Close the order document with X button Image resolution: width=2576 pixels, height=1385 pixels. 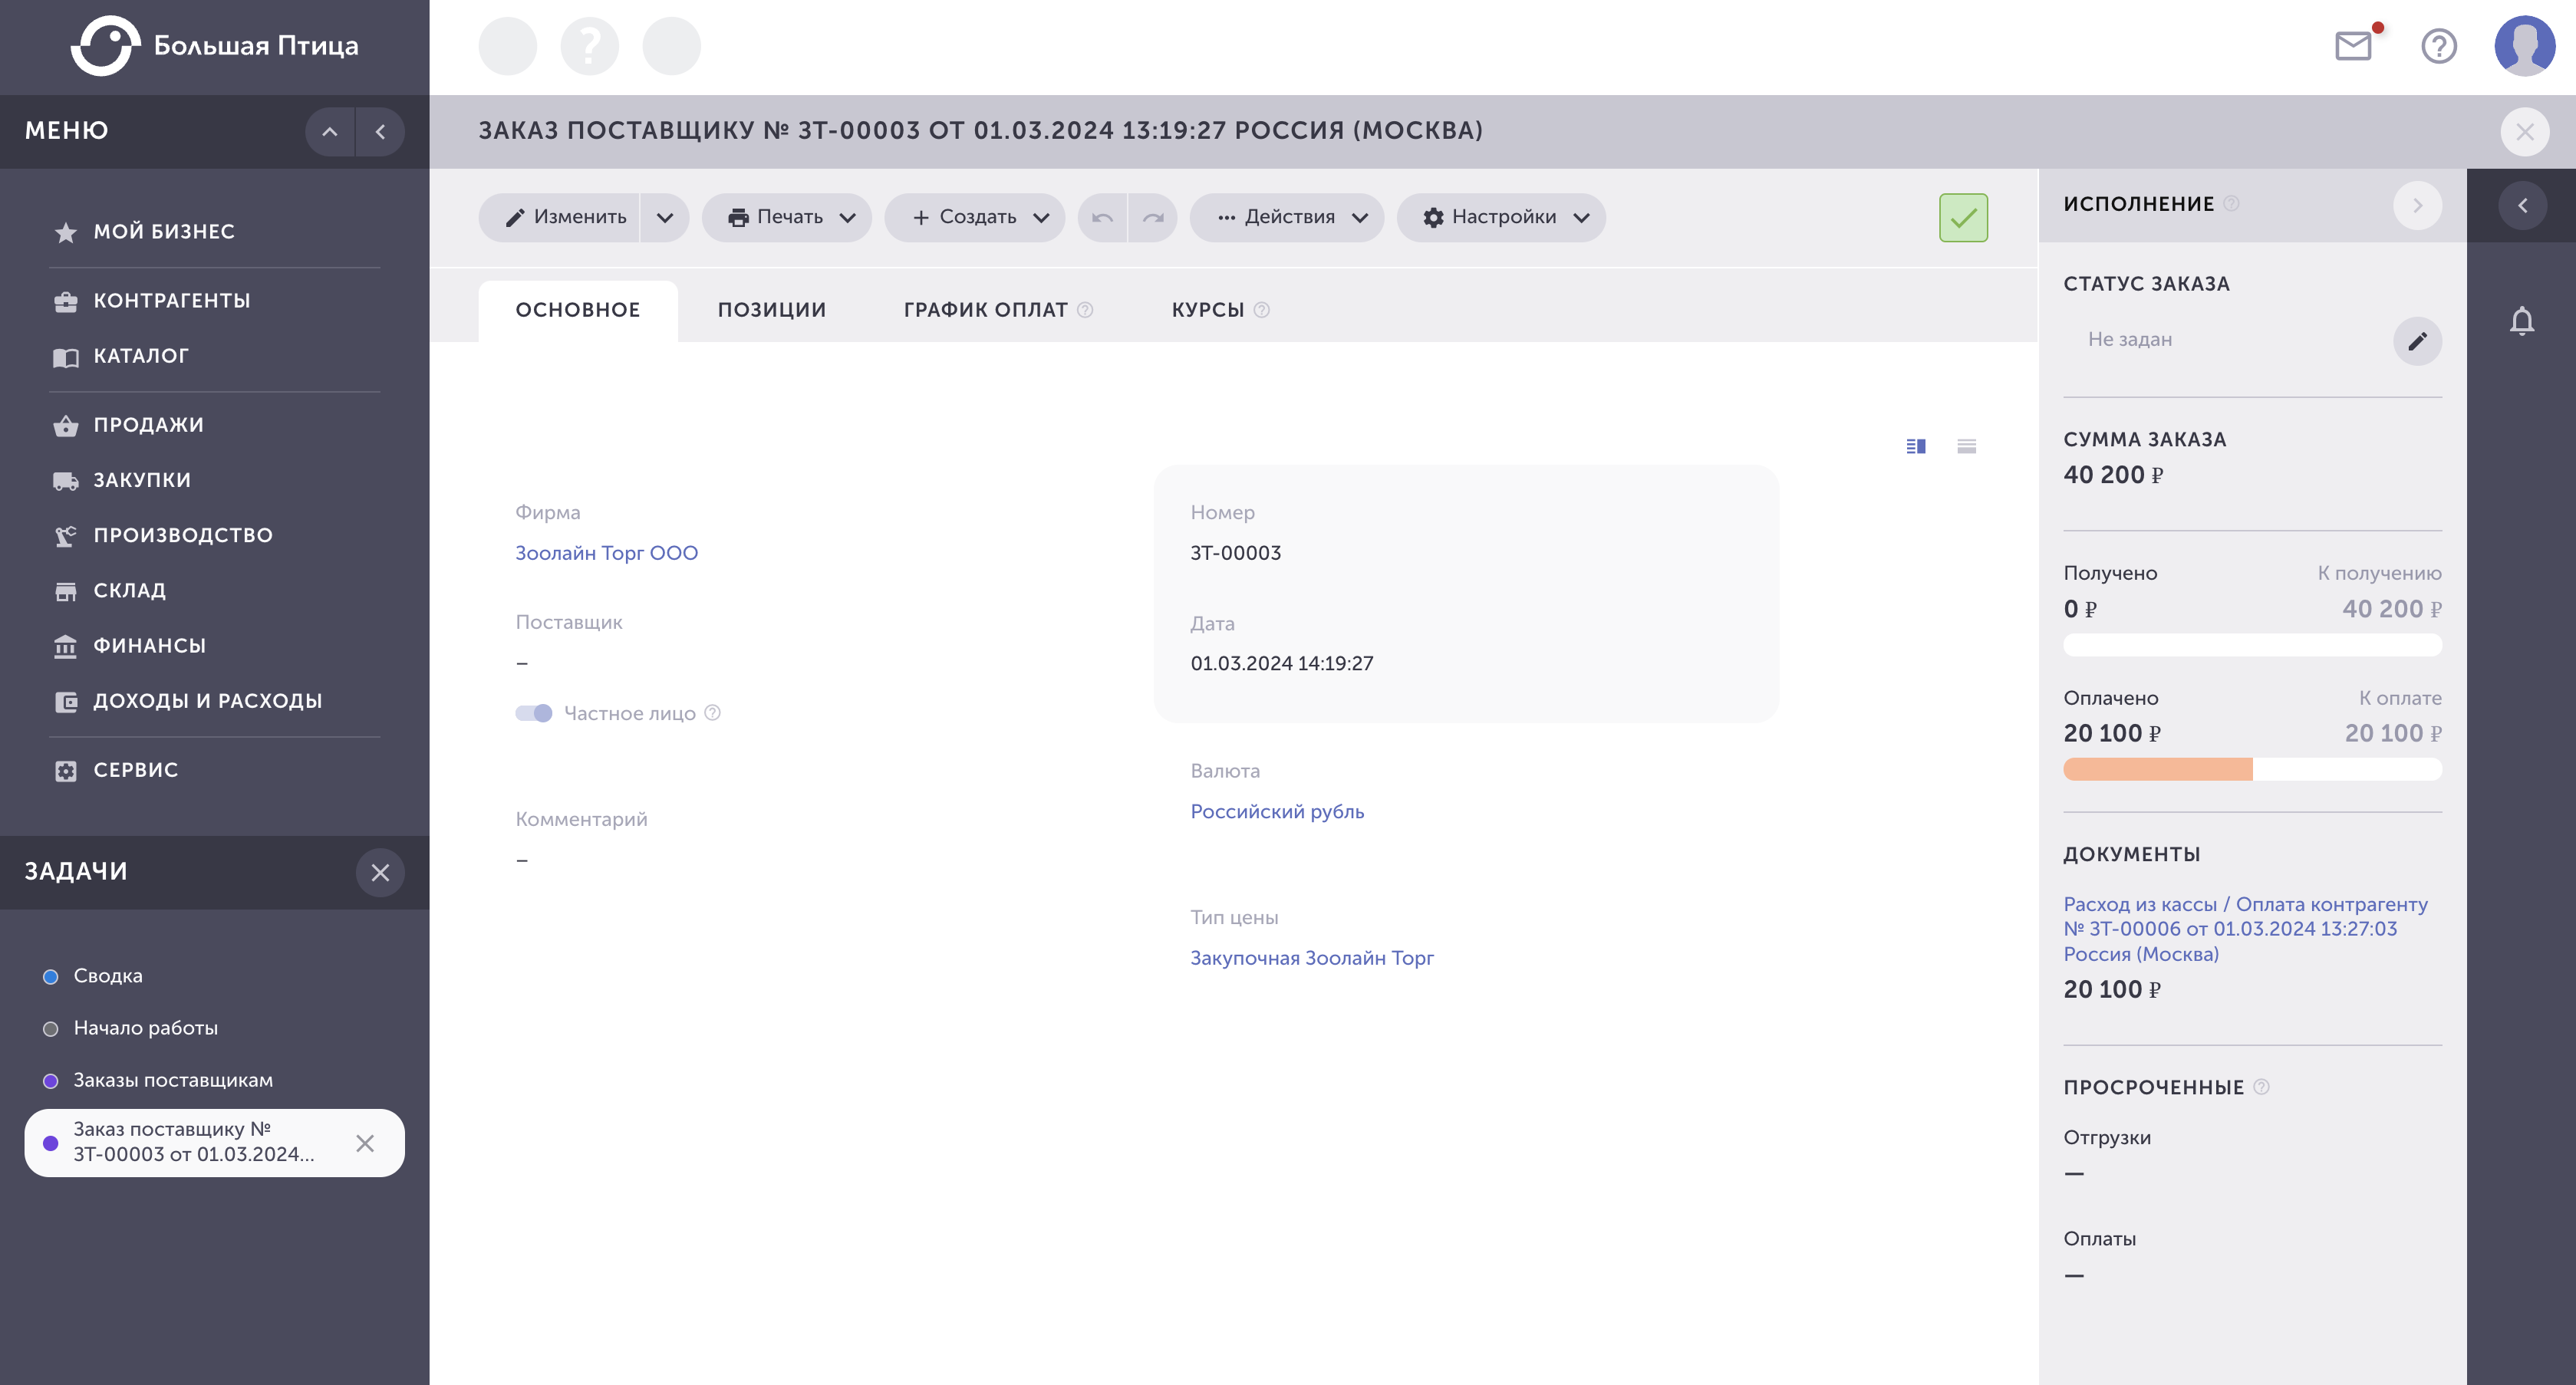pos(2524,132)
